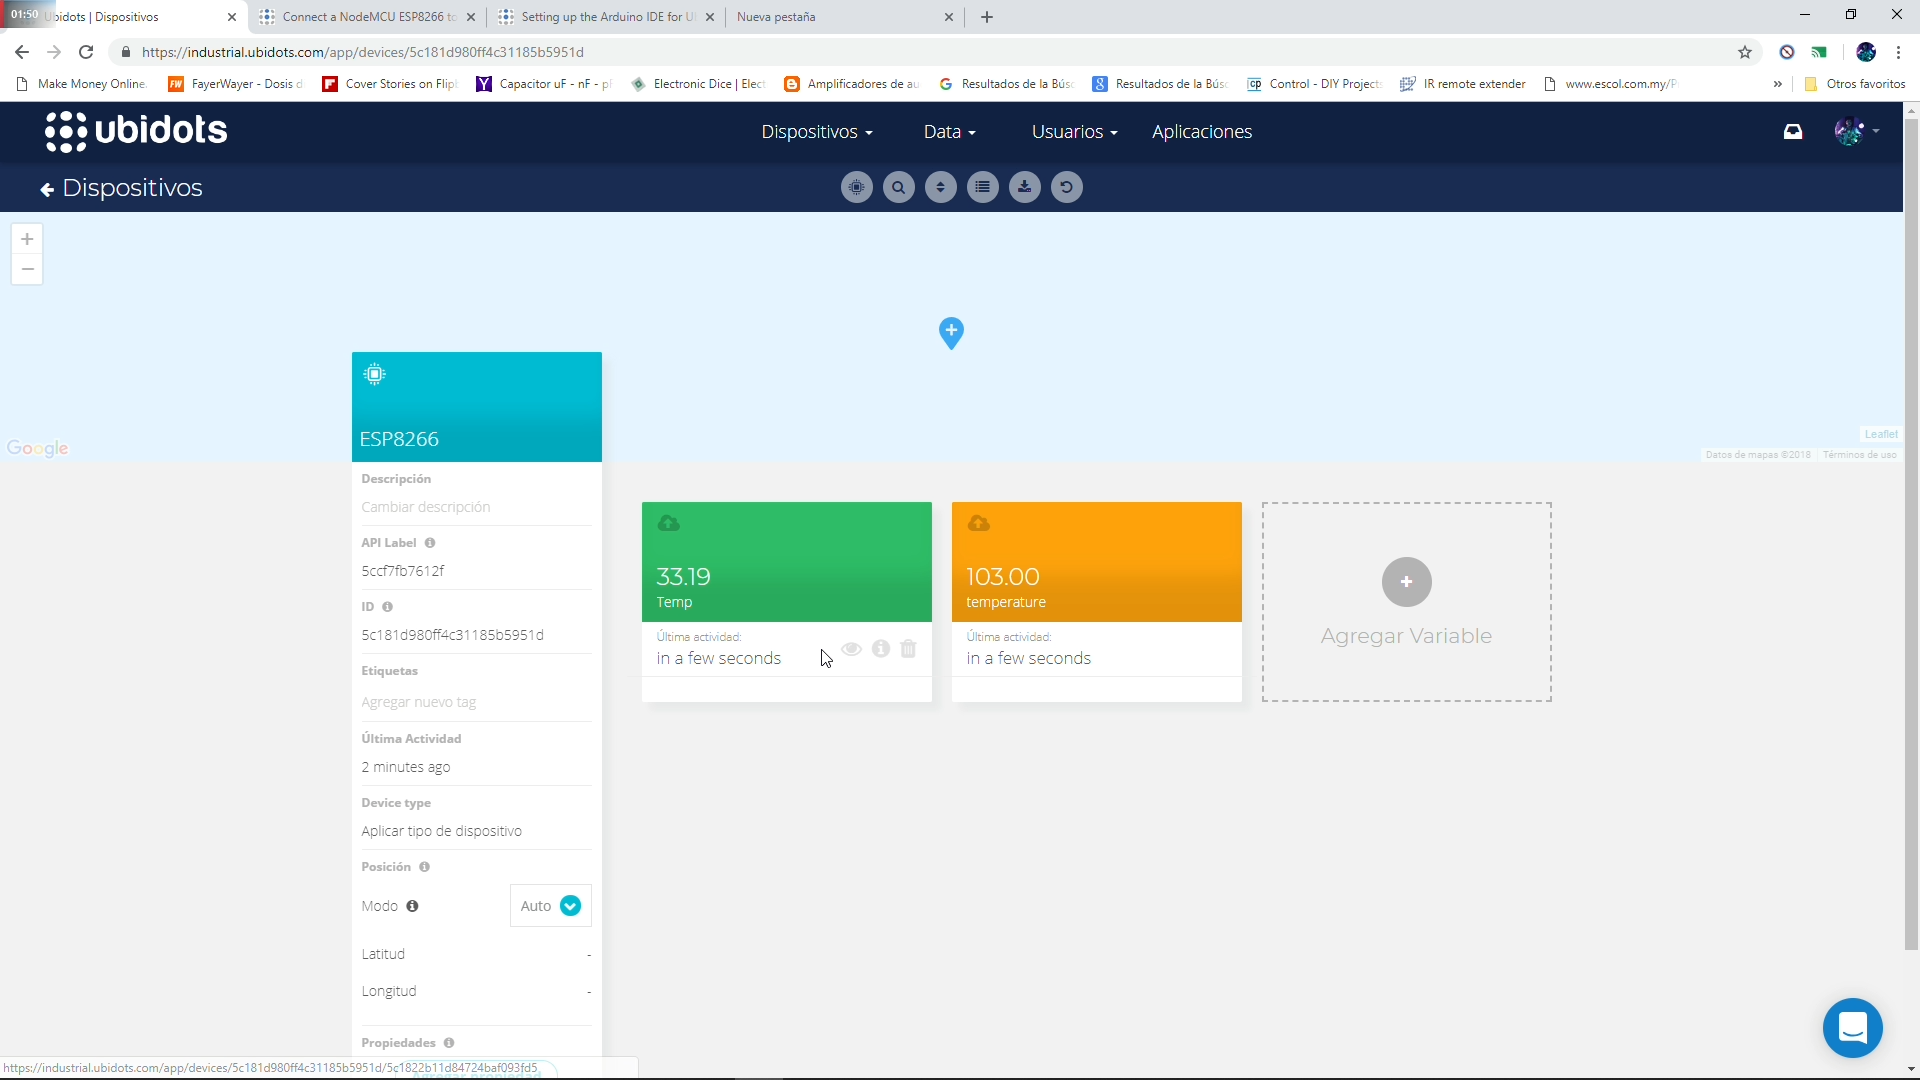This screenshot has width=1920, height=1080.
Task: Download device data with the download icon
Action: point(1024,187)
